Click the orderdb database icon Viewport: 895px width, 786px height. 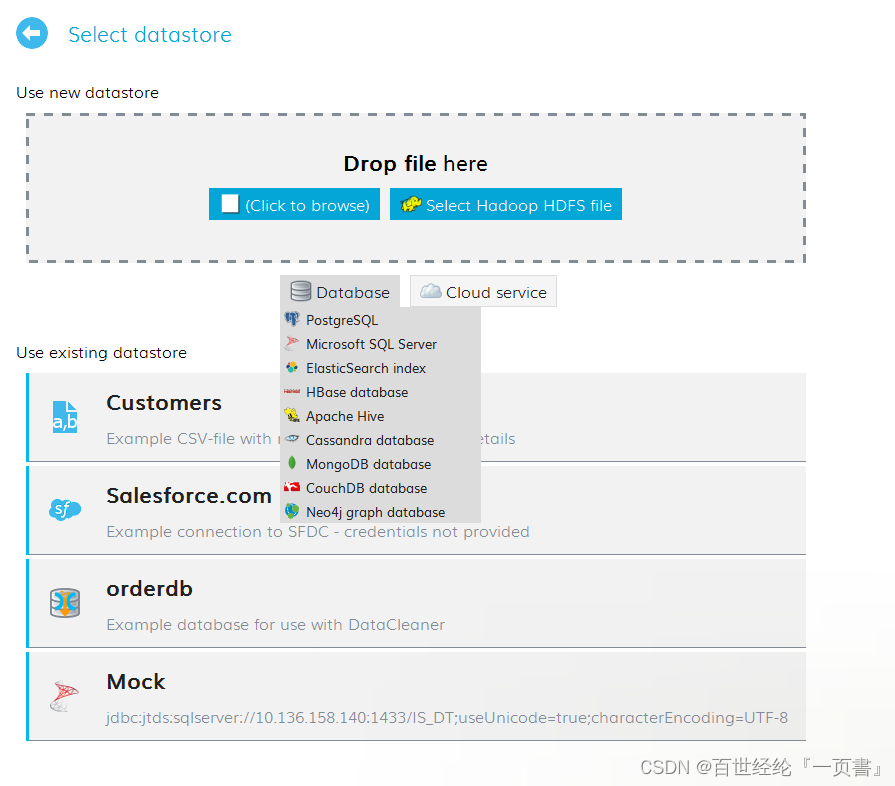click(65, 603)
